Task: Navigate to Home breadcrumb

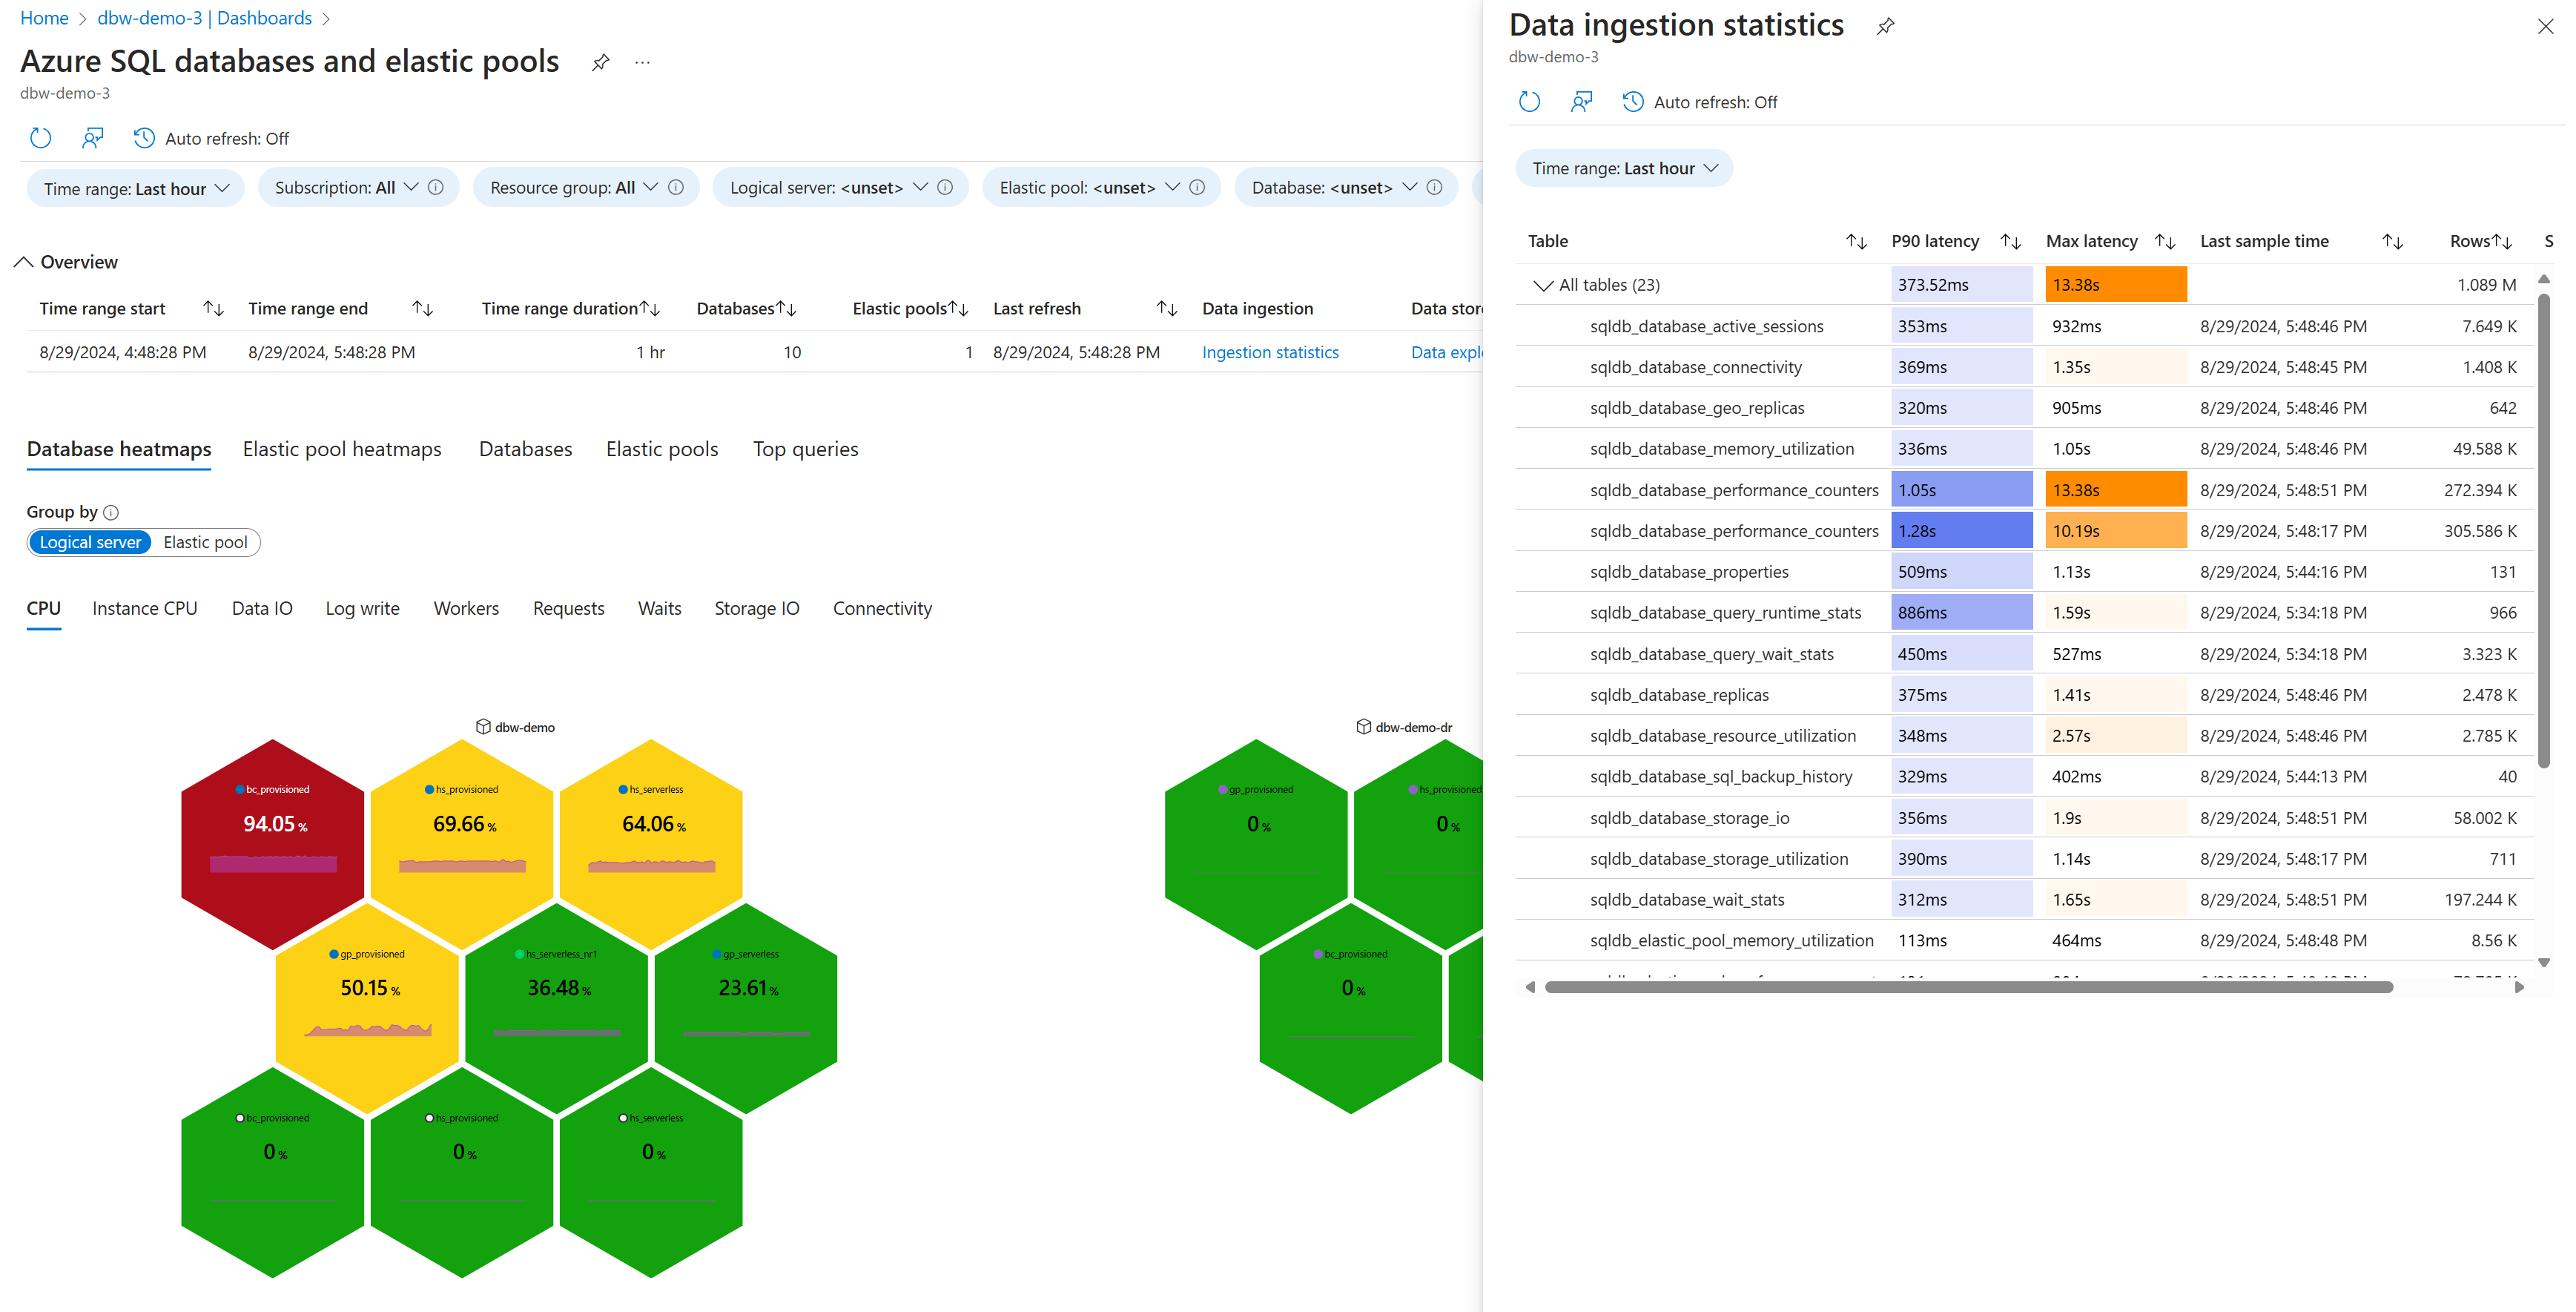Action: [44, 18]
